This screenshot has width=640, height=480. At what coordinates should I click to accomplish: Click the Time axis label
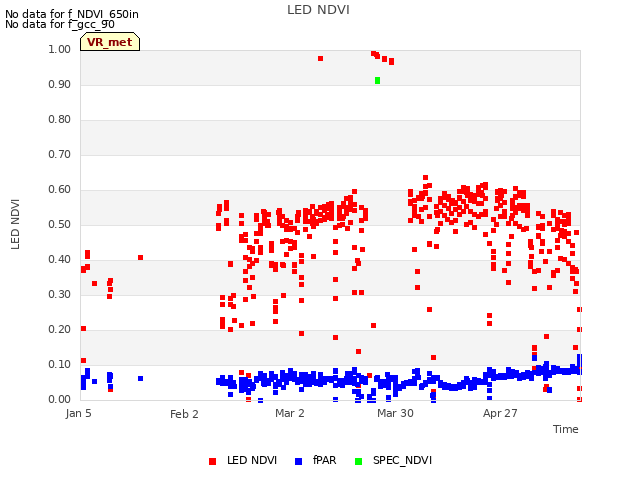566,429
